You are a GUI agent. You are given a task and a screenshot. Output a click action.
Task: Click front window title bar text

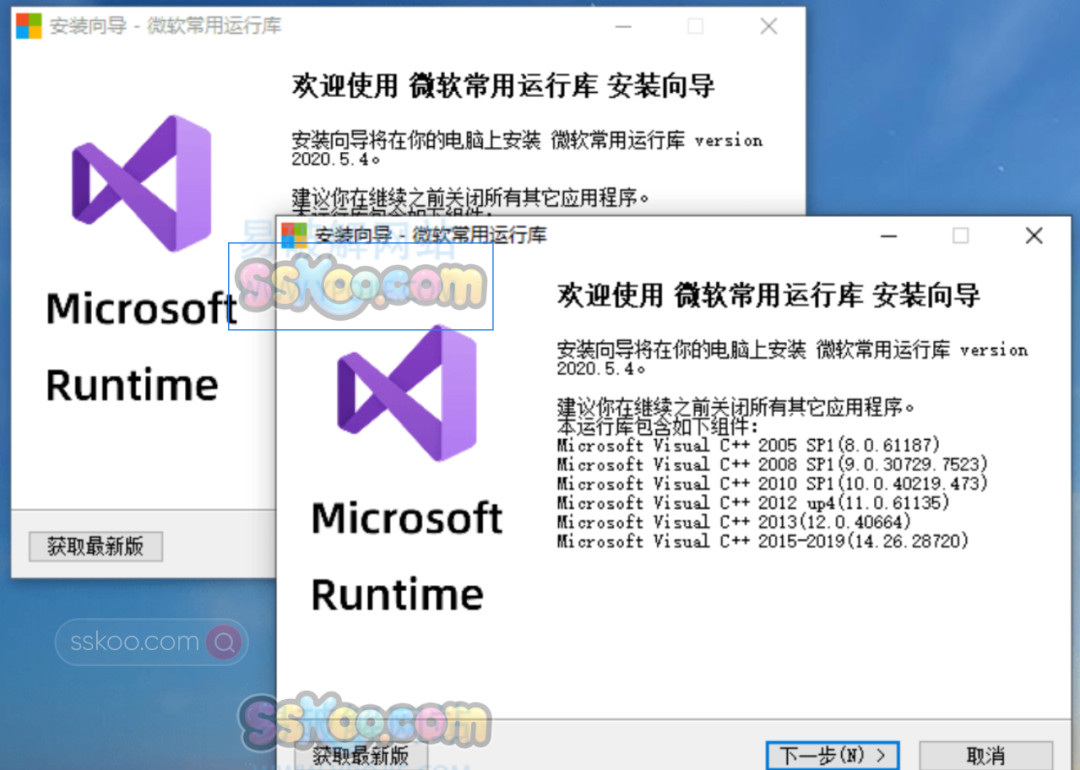pos(430,235)
